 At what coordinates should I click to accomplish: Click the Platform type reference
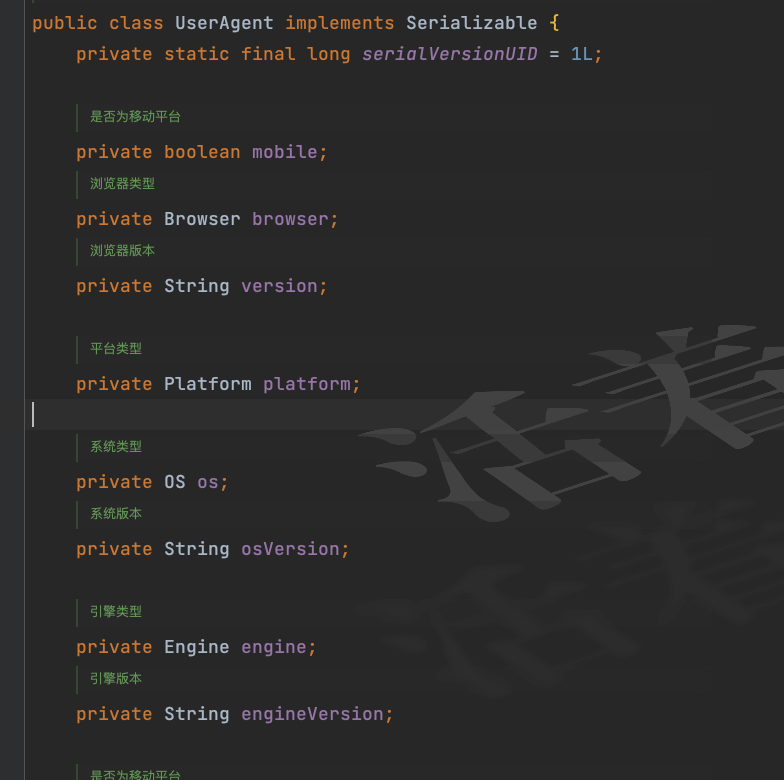(x=207, y=384)
